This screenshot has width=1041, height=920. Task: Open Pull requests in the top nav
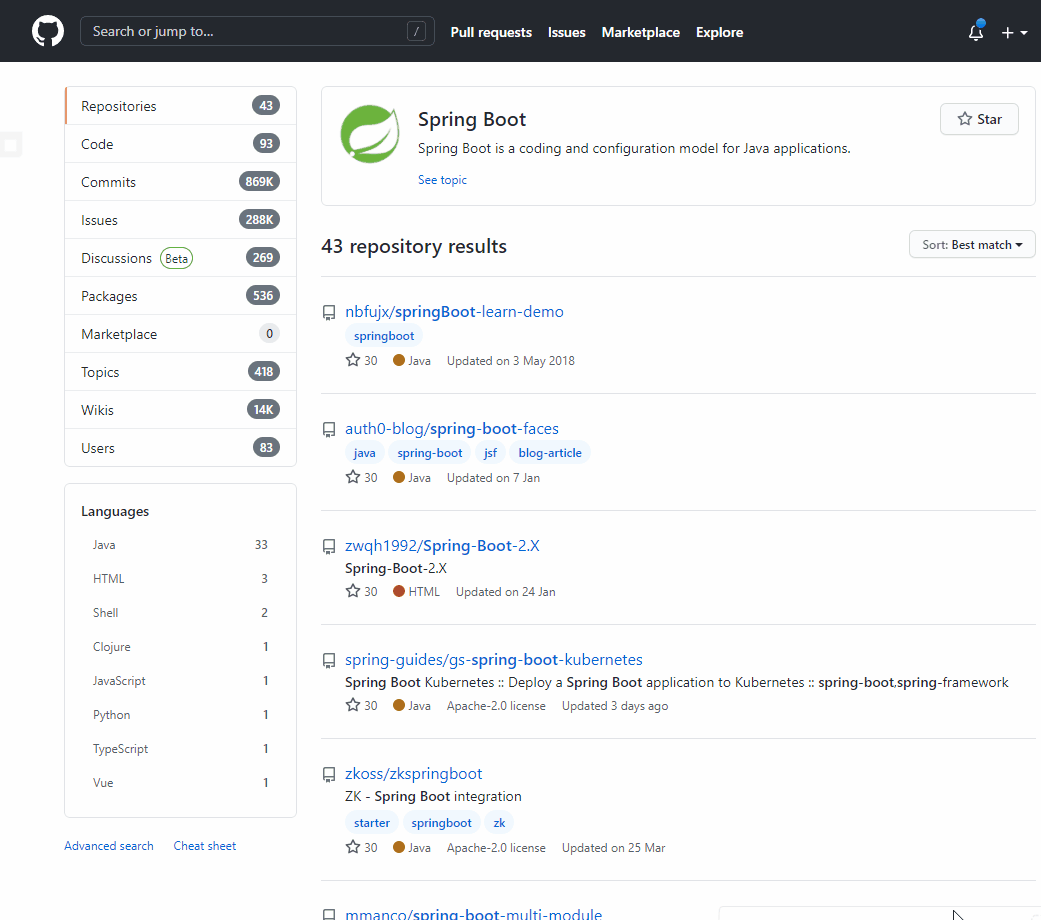[x=491, y=33]
